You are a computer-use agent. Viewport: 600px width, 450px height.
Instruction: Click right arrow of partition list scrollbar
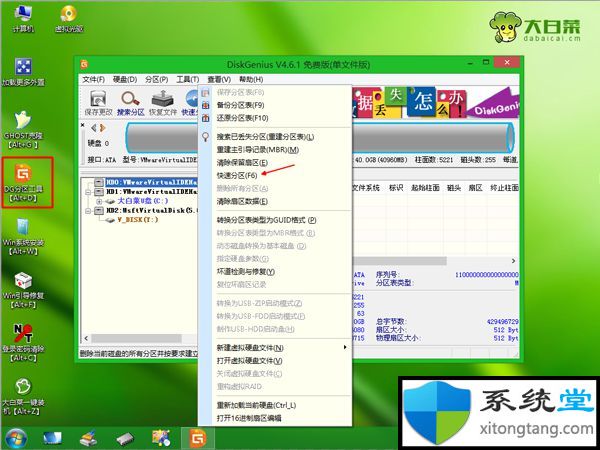(514, 261)
